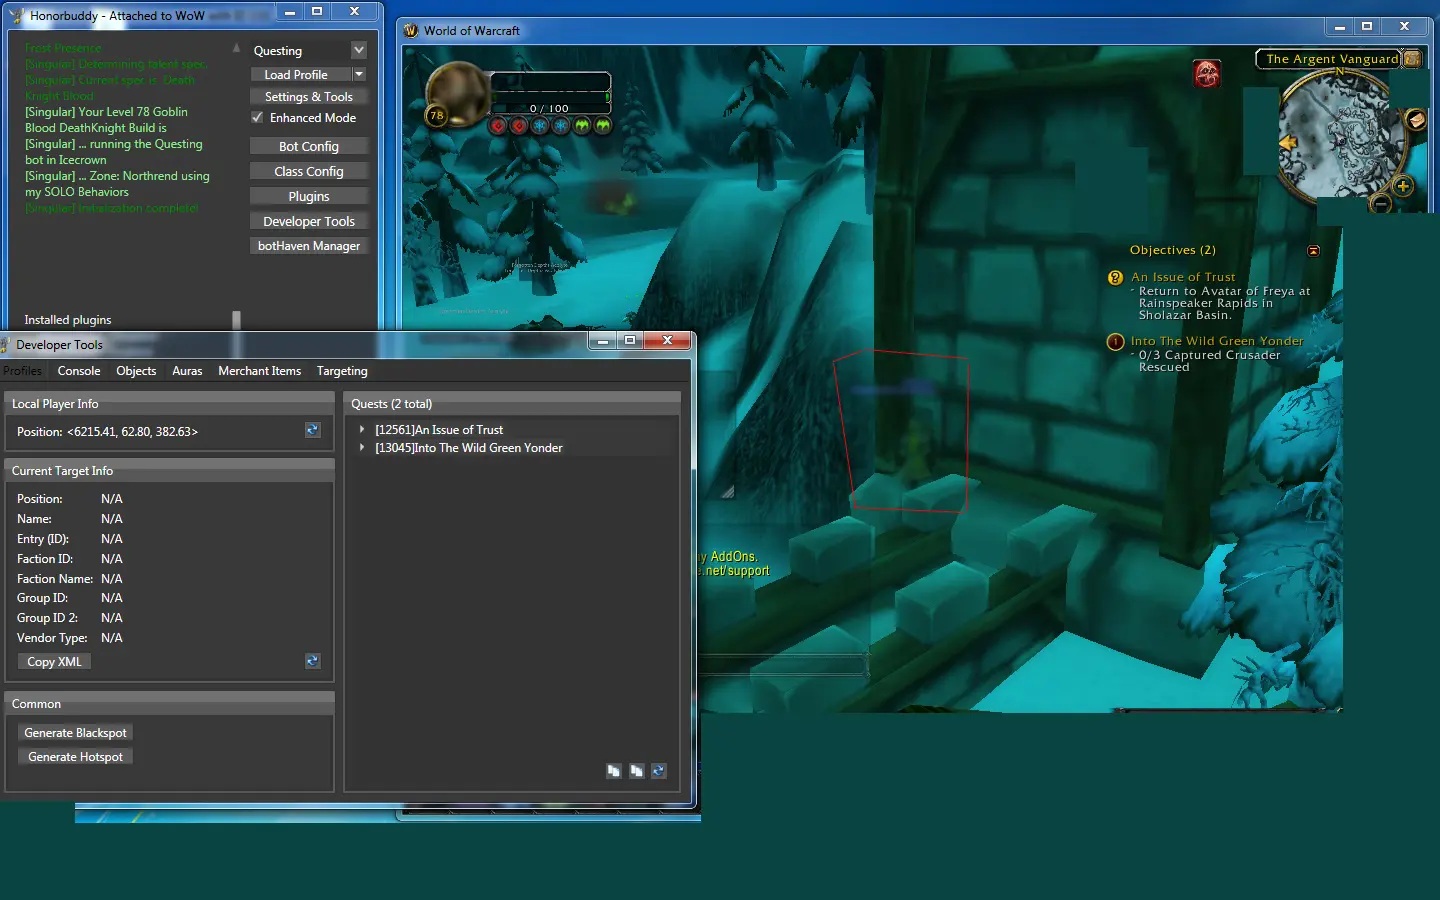Screen dimensions: 1440x900
Task: Toggle the Enhanced Mode checkbox
Action: pos(258,118)
